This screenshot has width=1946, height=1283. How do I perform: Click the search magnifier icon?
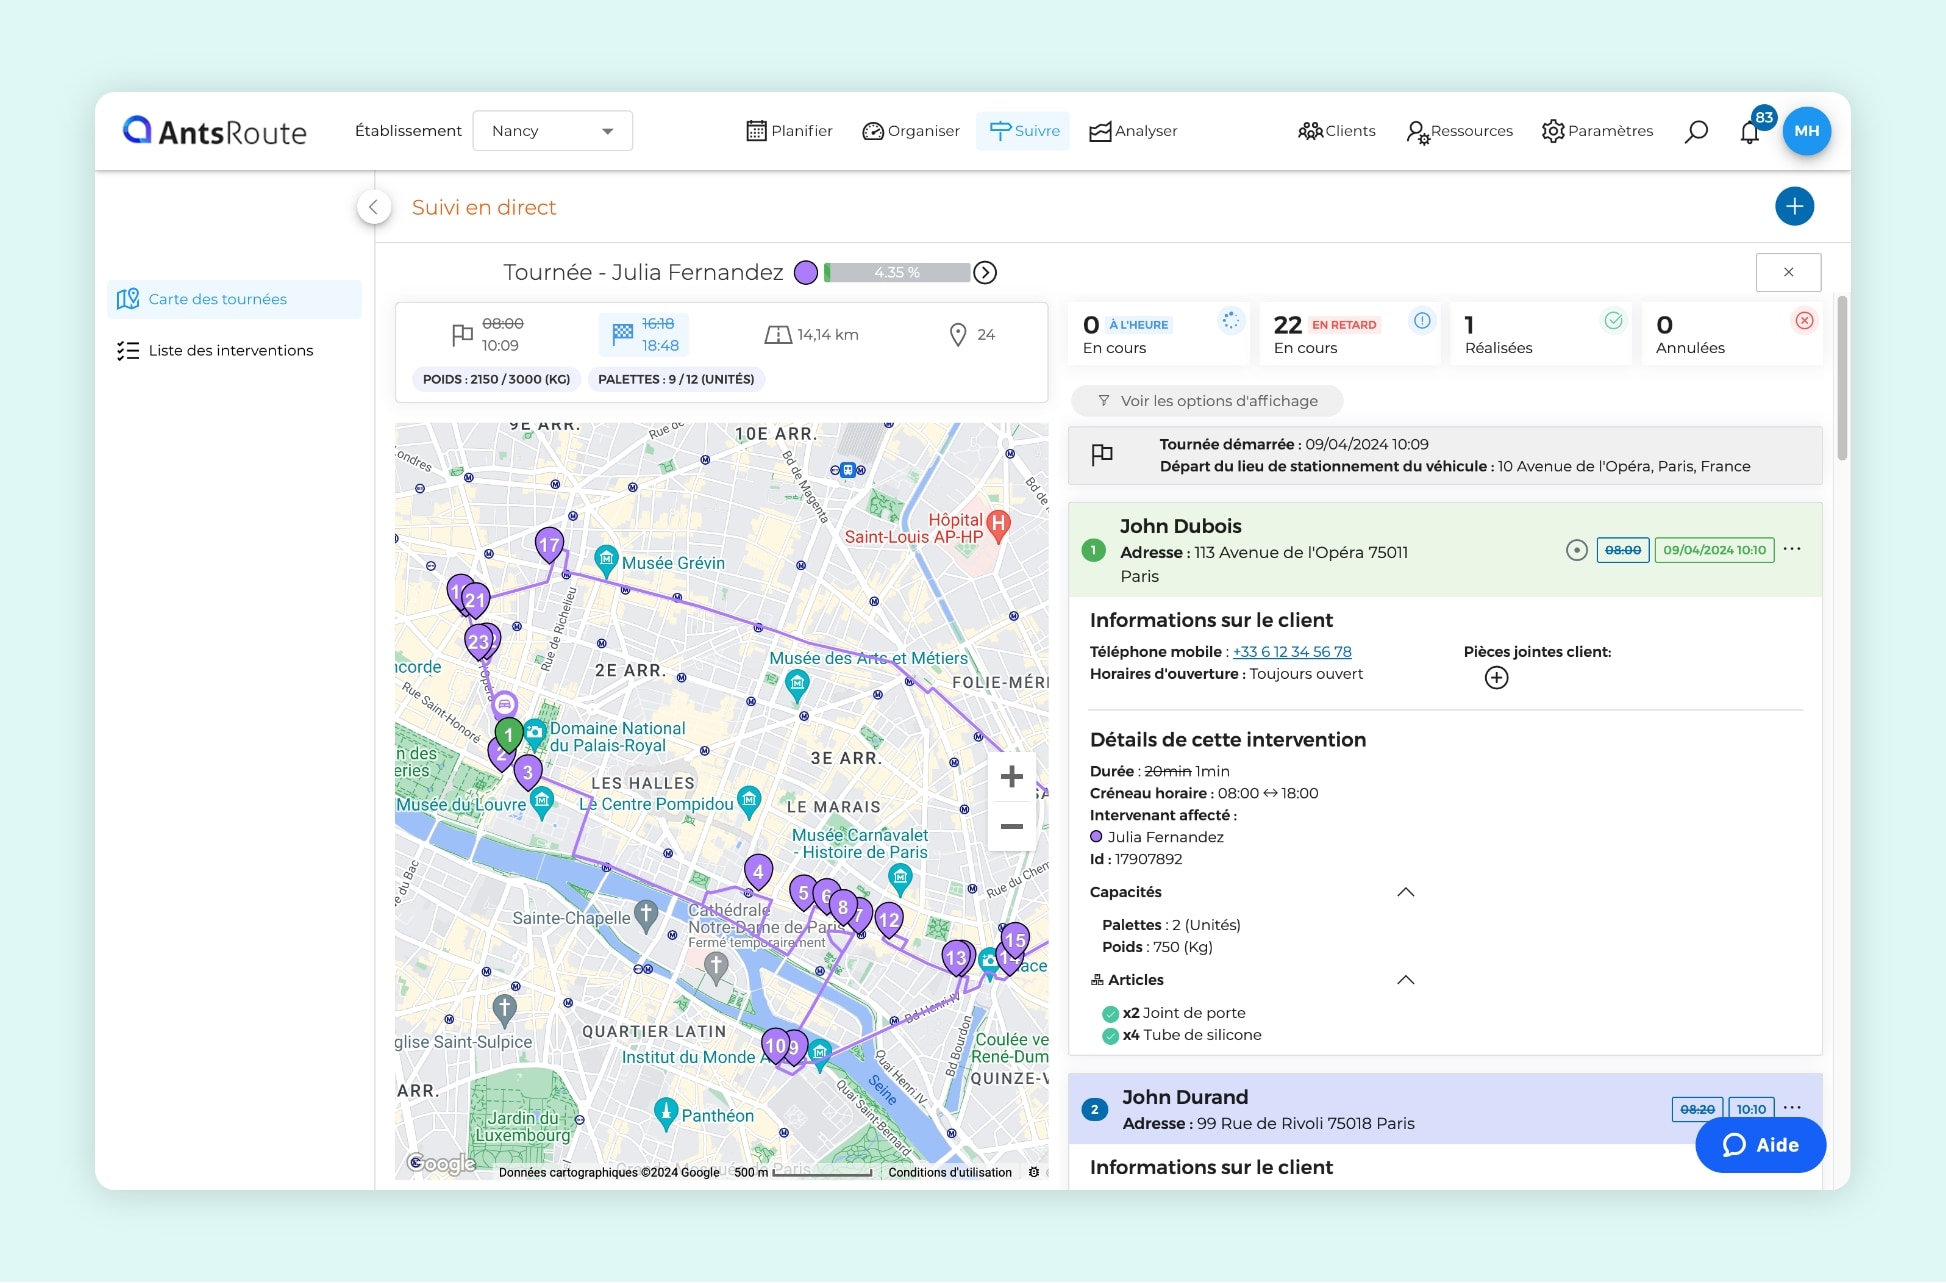(x=1697, y=131)
